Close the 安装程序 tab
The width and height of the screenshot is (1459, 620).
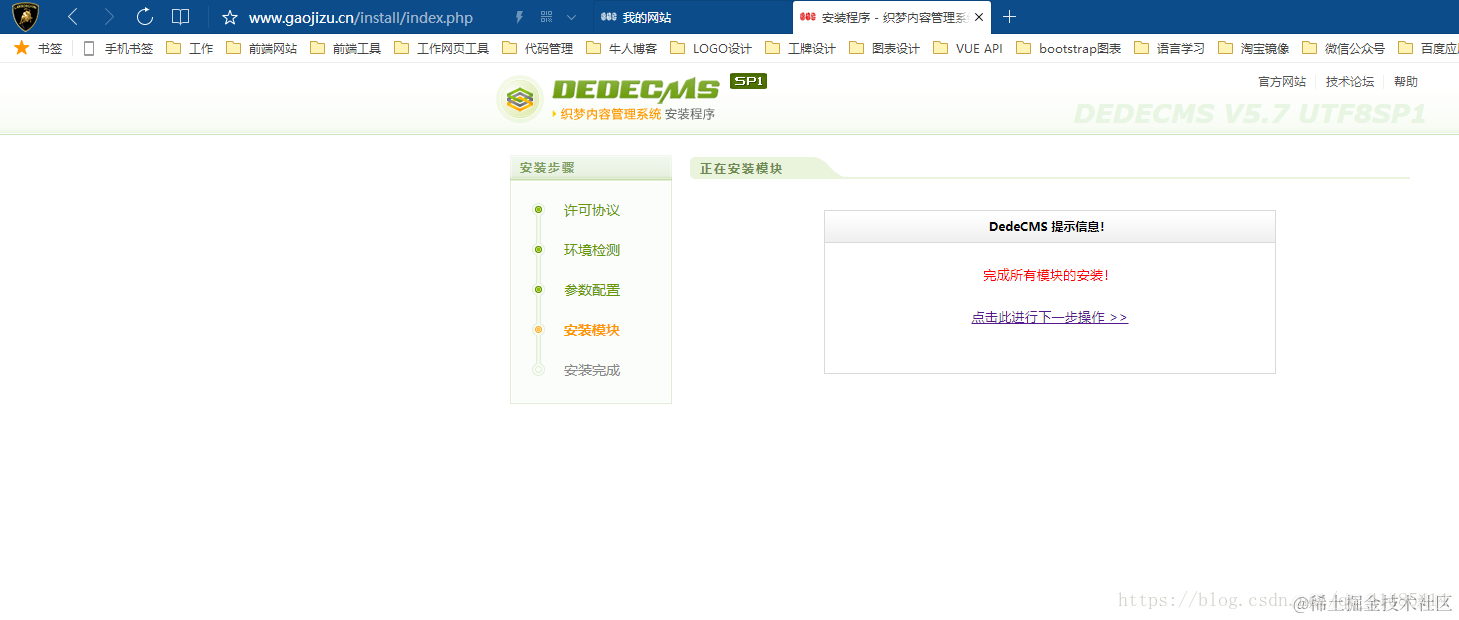[x=979, y=17]
